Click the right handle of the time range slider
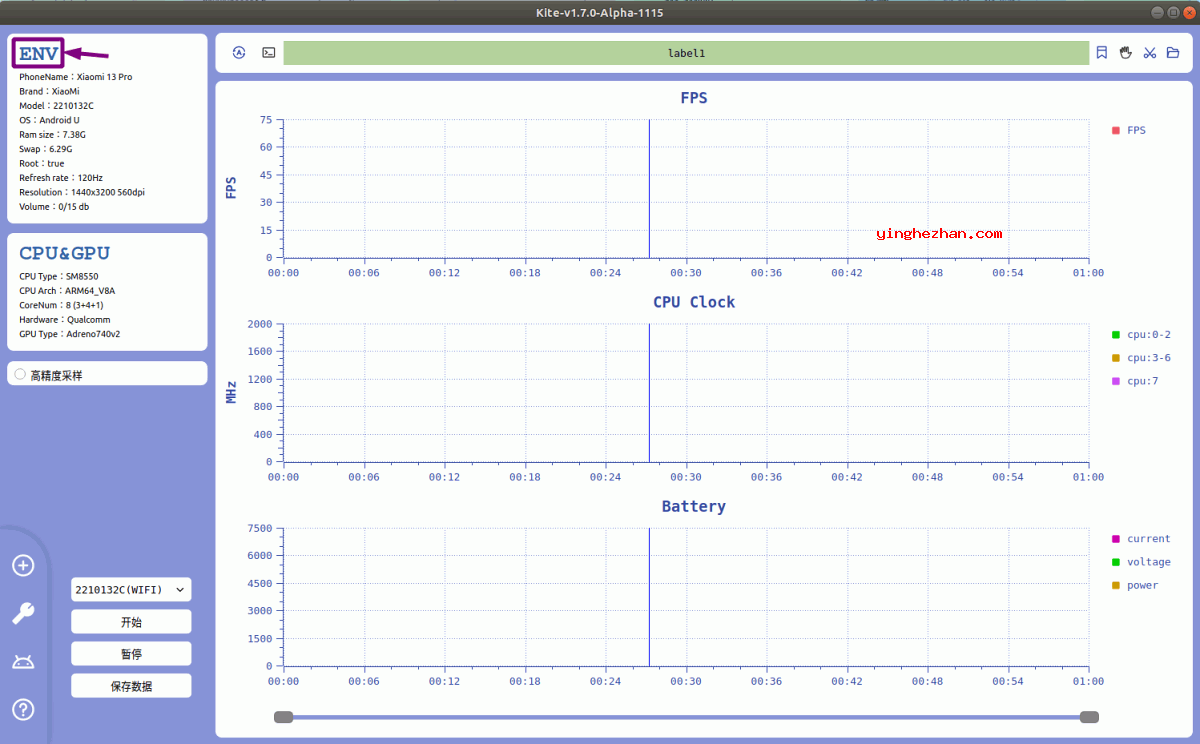The height and width of the screenshot is (744, 1200). [x=1090, y=717]
